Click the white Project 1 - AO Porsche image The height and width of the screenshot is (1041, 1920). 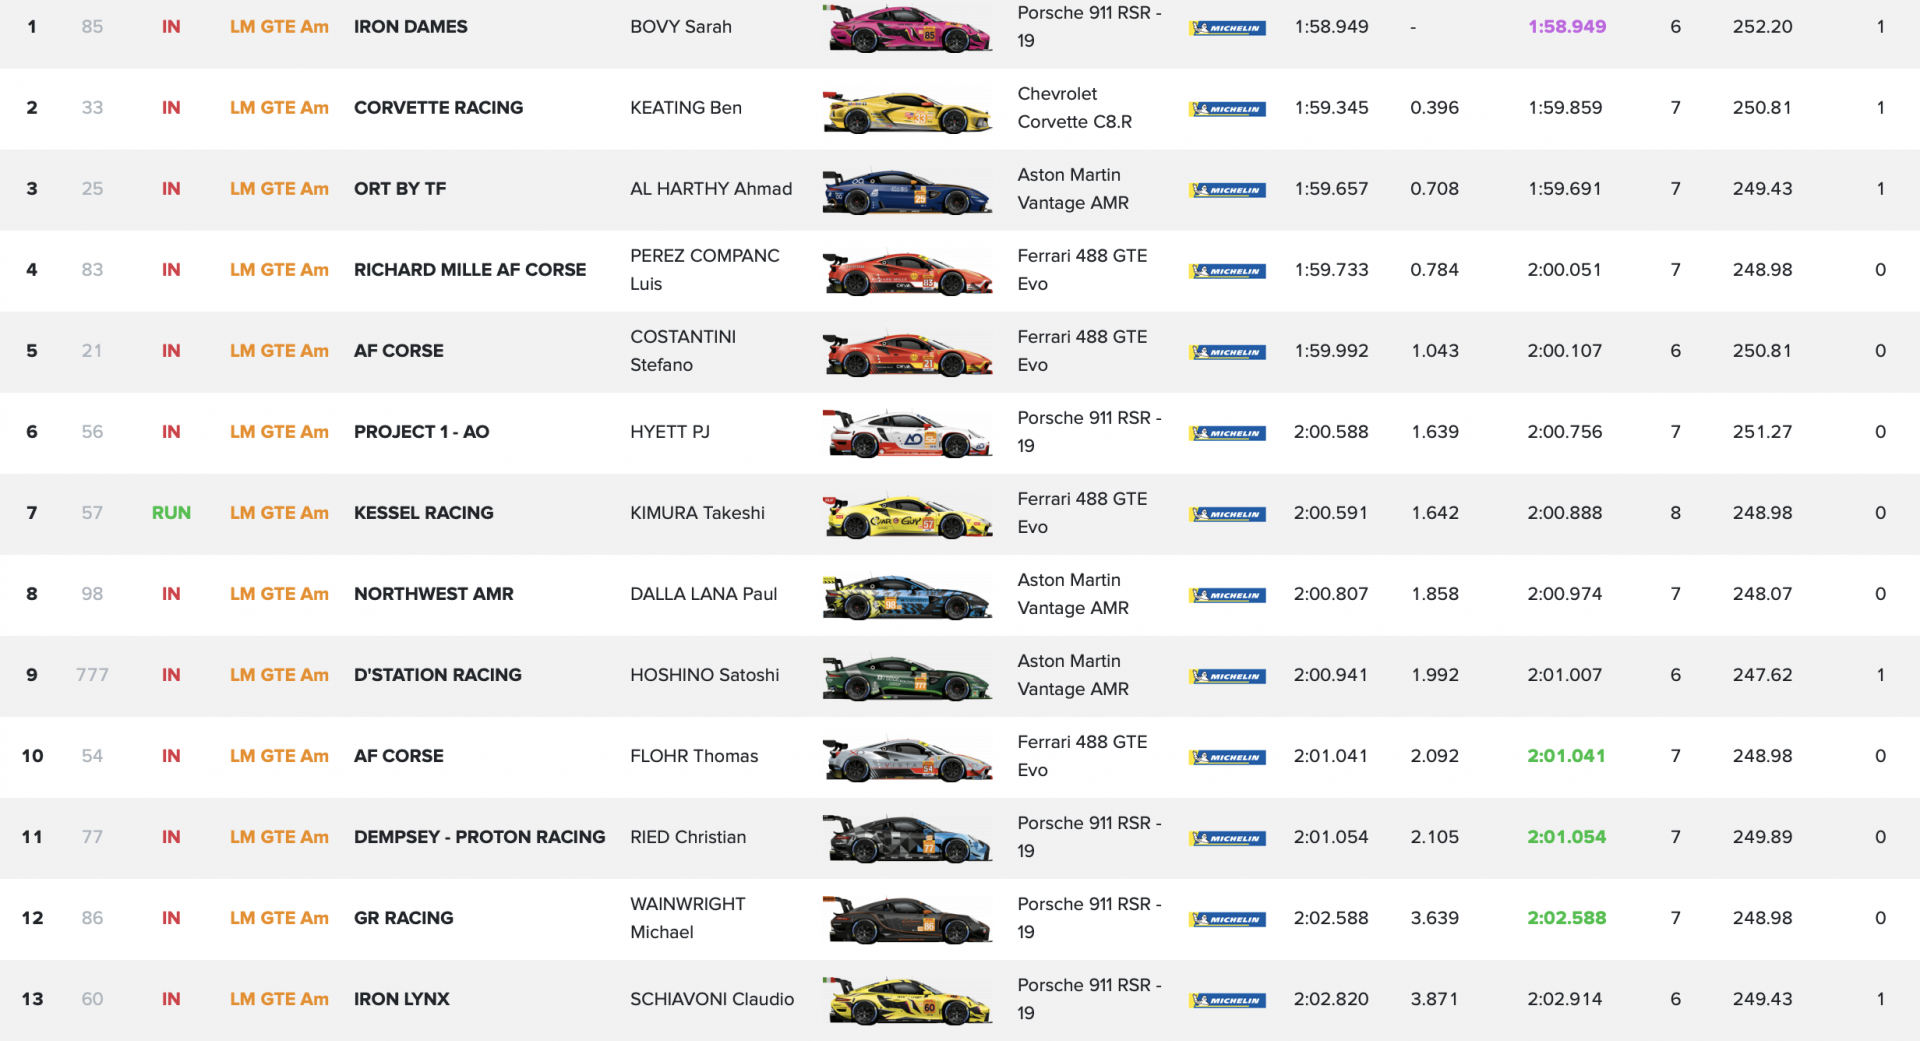907,434
